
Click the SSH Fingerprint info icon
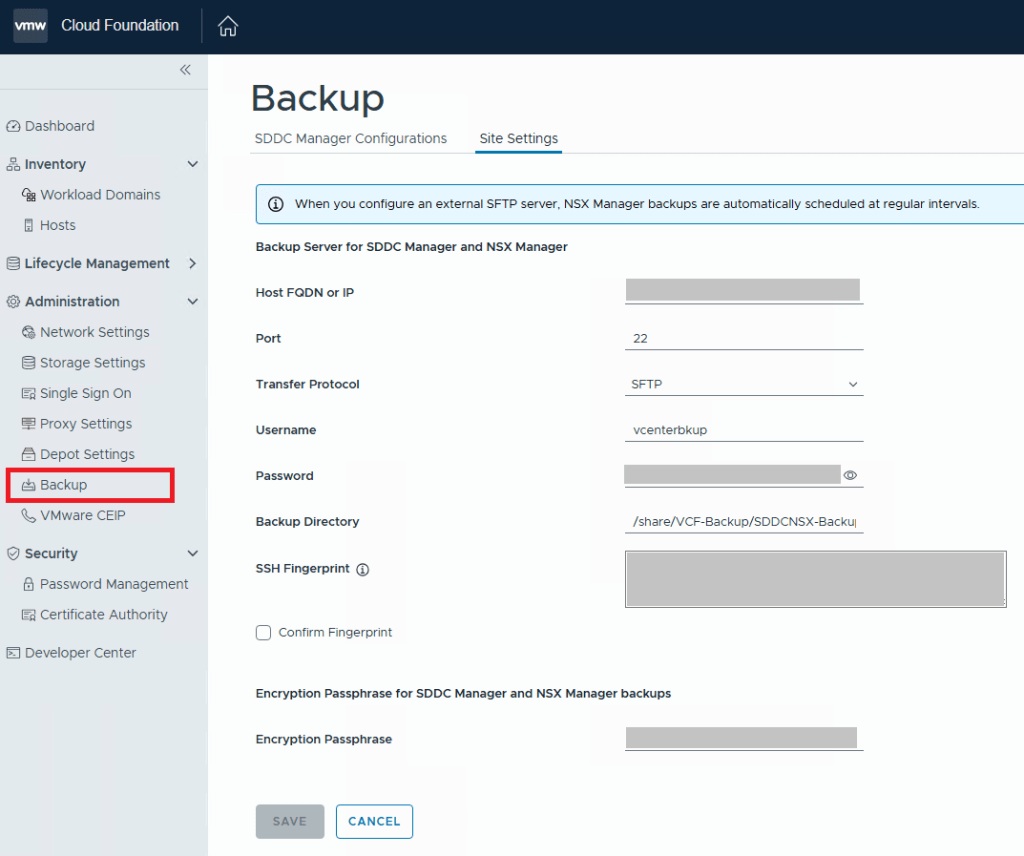coord(363,569)
